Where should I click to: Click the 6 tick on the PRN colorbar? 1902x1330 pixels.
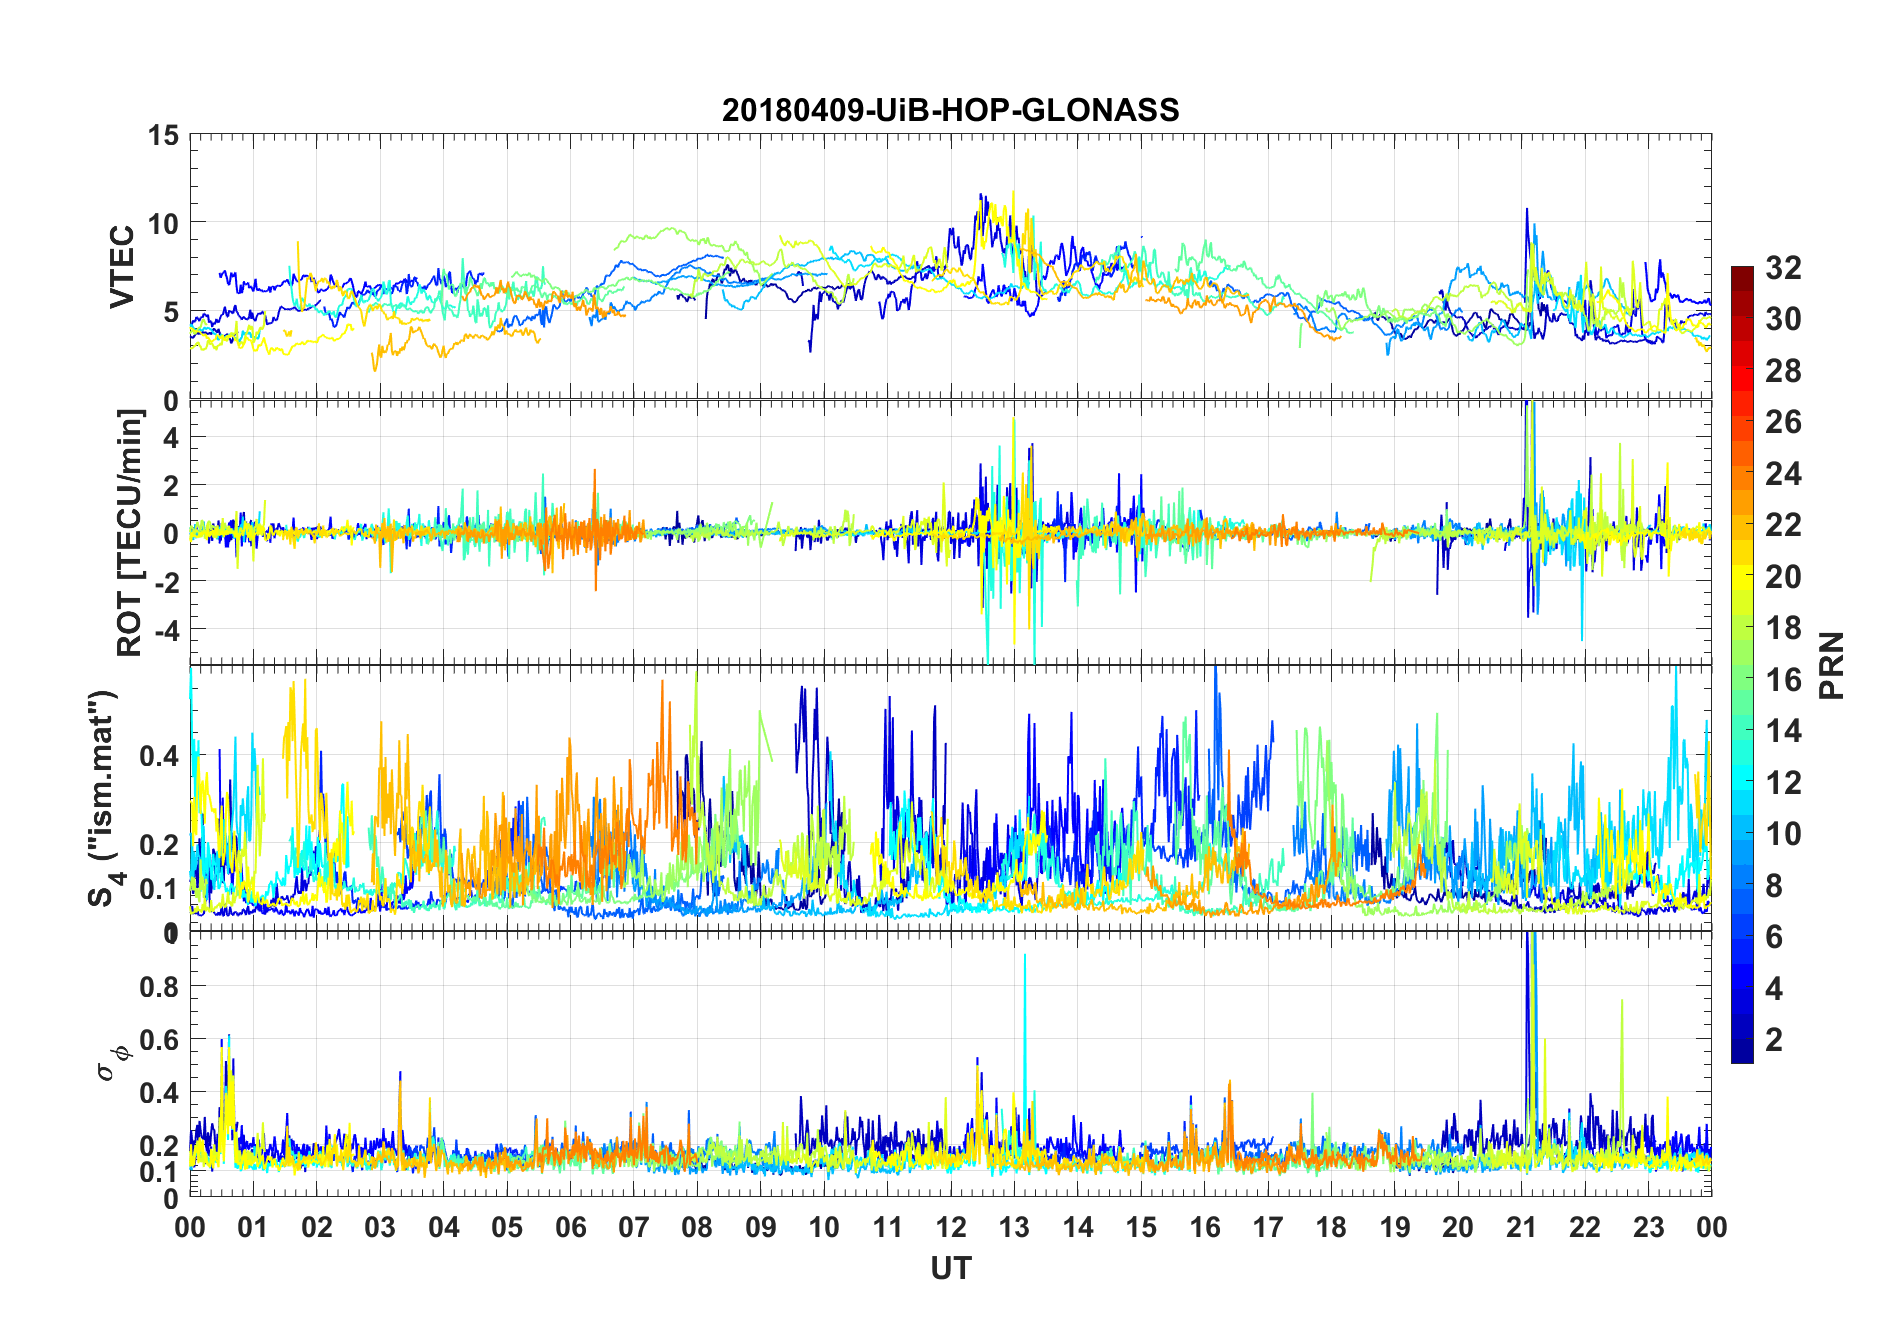1775,936
